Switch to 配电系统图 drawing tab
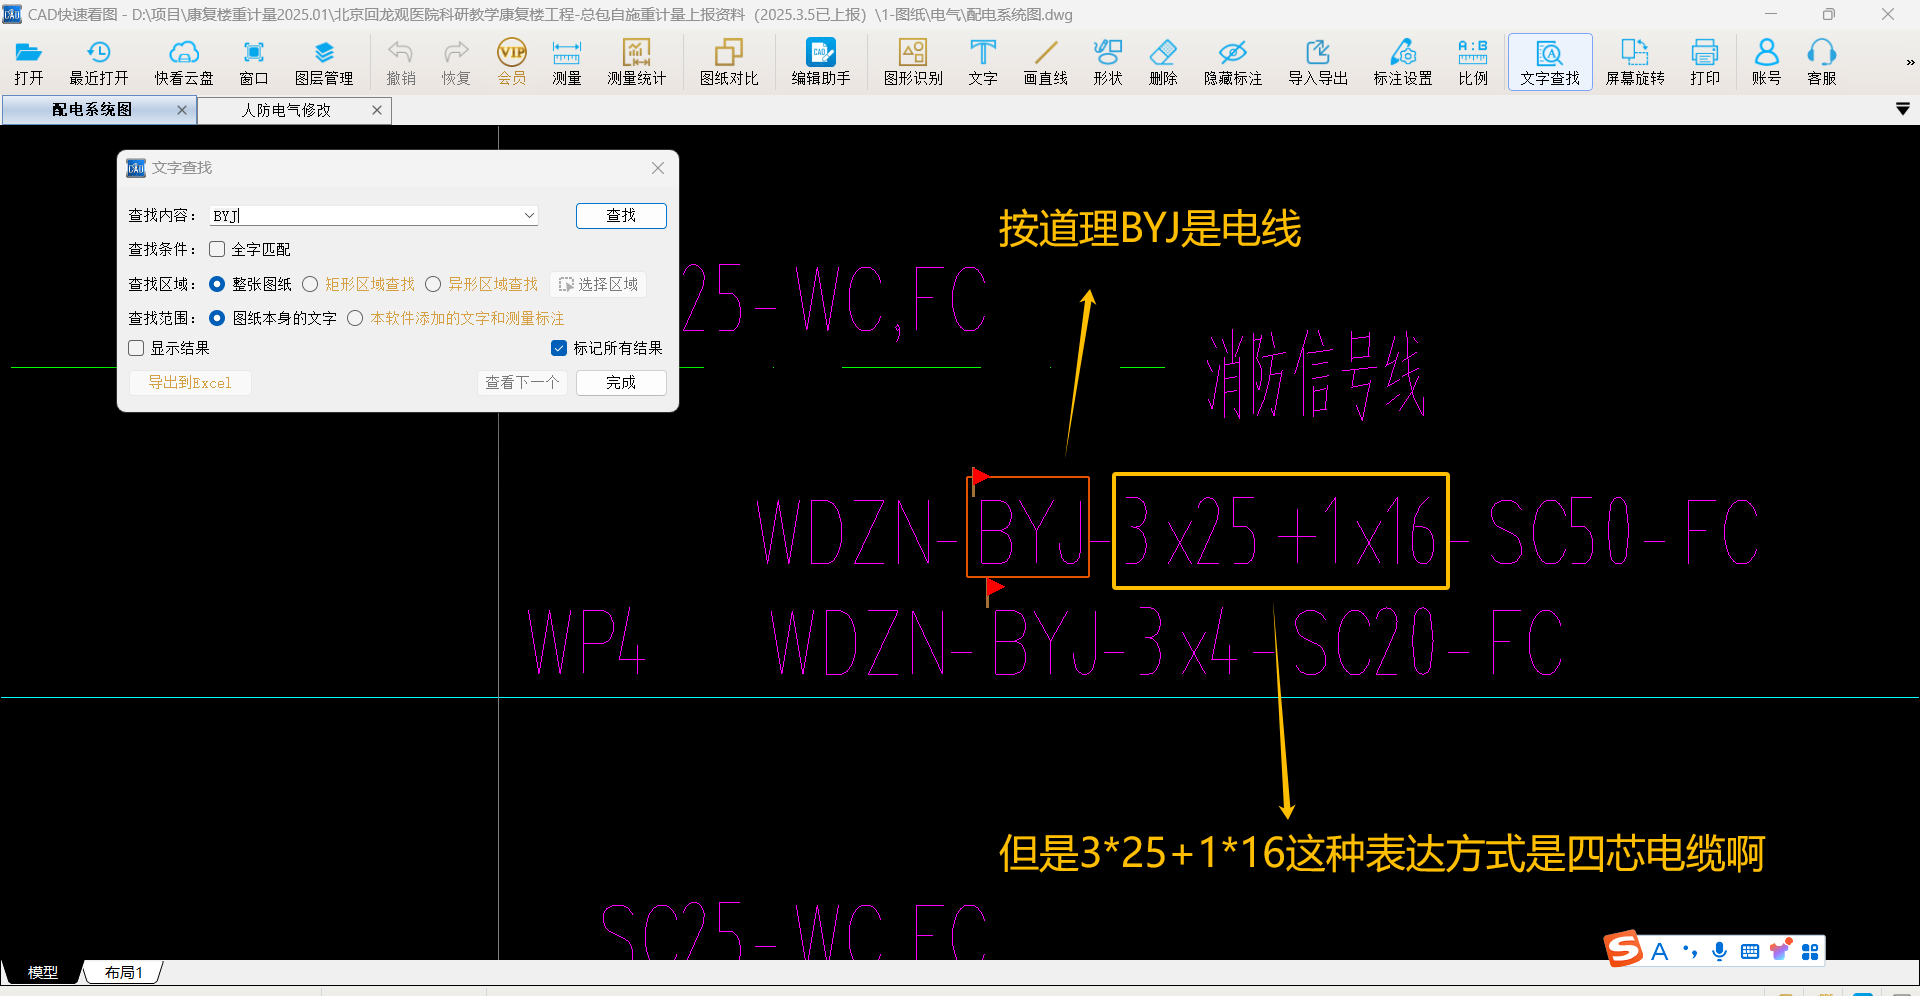Viewport: 1920px width, 996px height. click(92, 110)
